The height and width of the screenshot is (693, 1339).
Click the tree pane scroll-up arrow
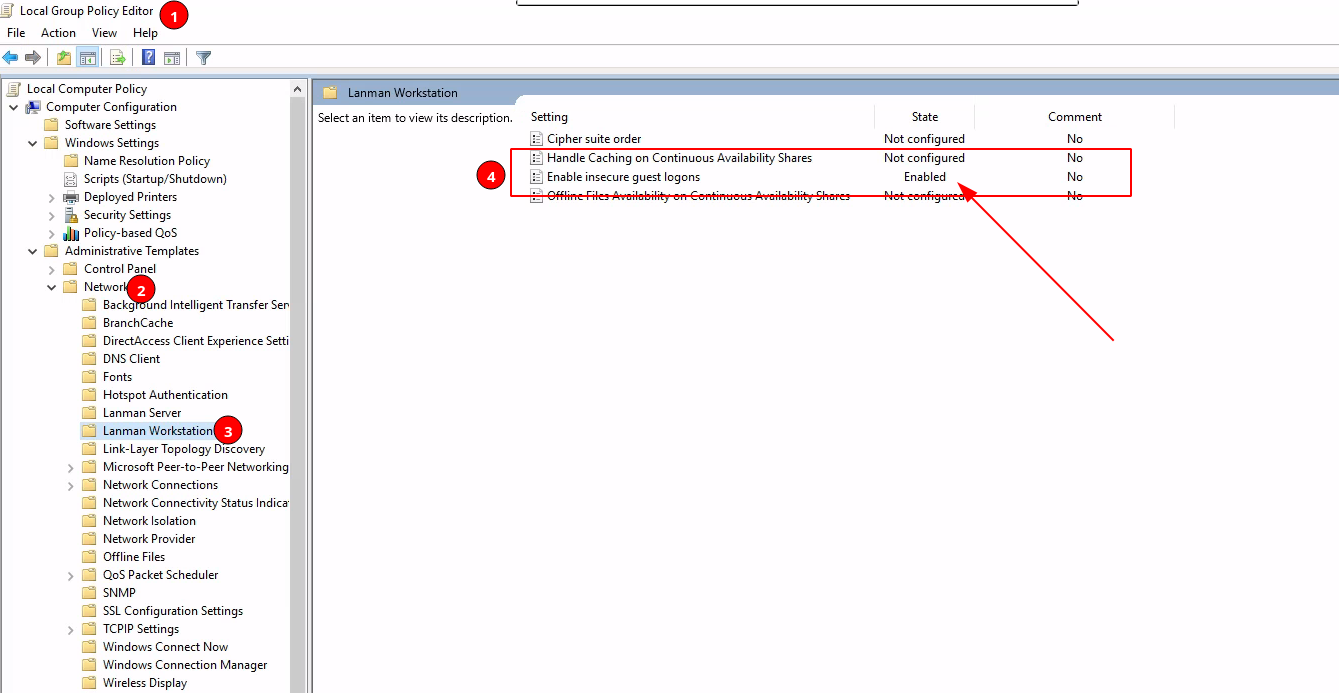tap(298, 88)
